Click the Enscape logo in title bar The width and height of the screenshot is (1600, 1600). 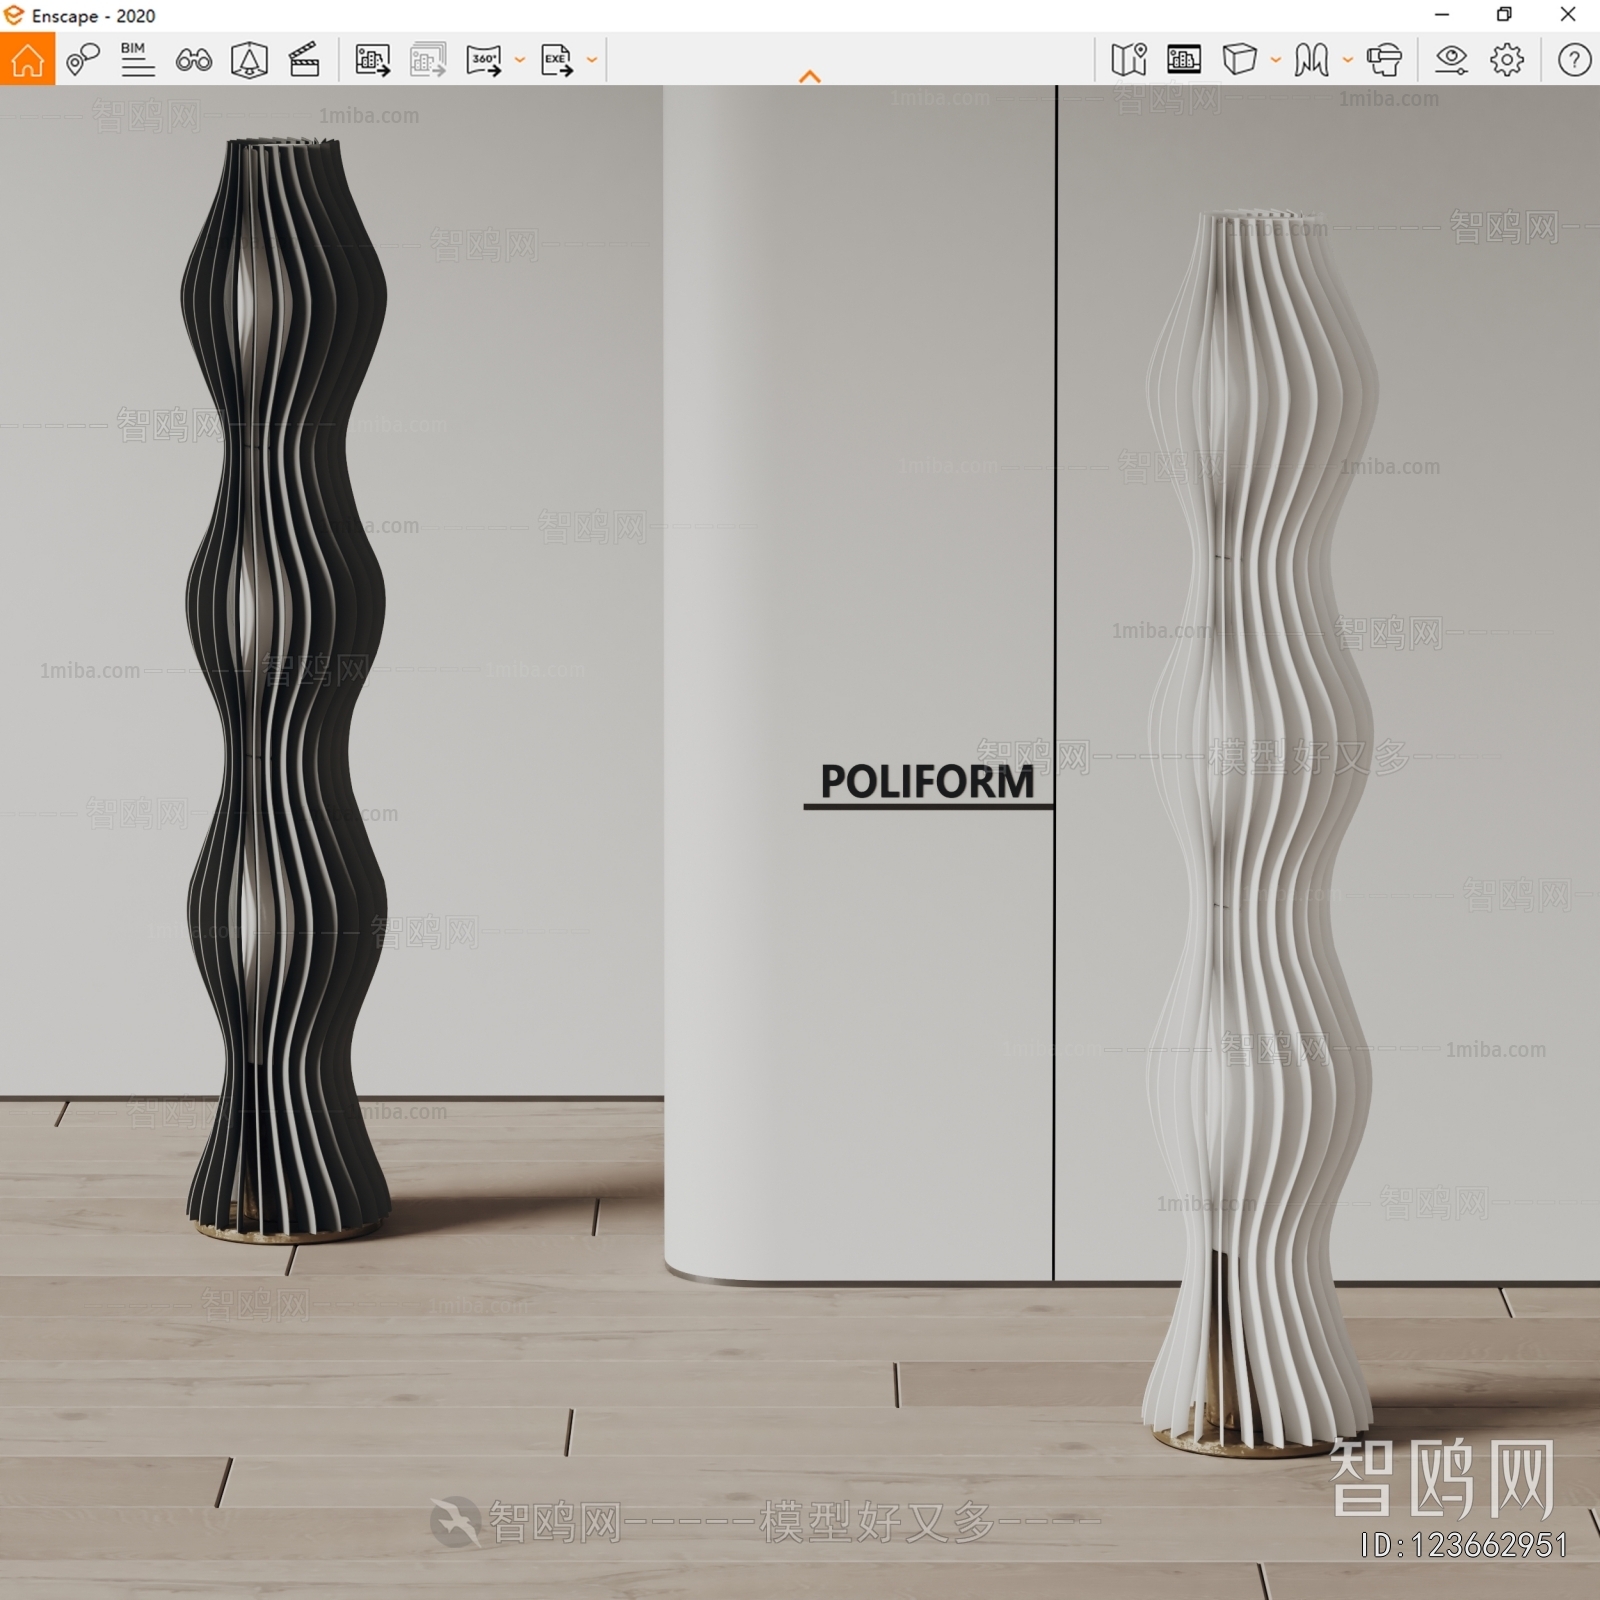point(13,15)
